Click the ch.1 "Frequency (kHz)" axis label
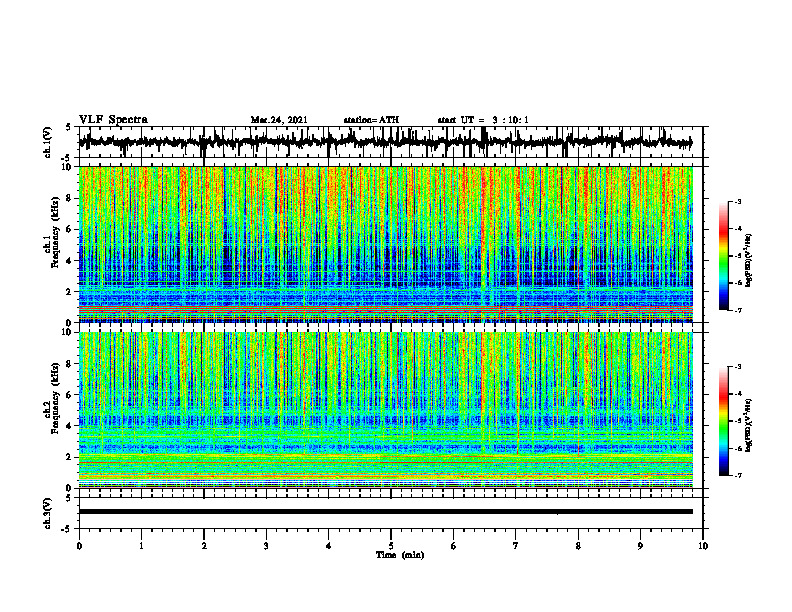Viewport: 792px width, 612px height. coord(55,230)
